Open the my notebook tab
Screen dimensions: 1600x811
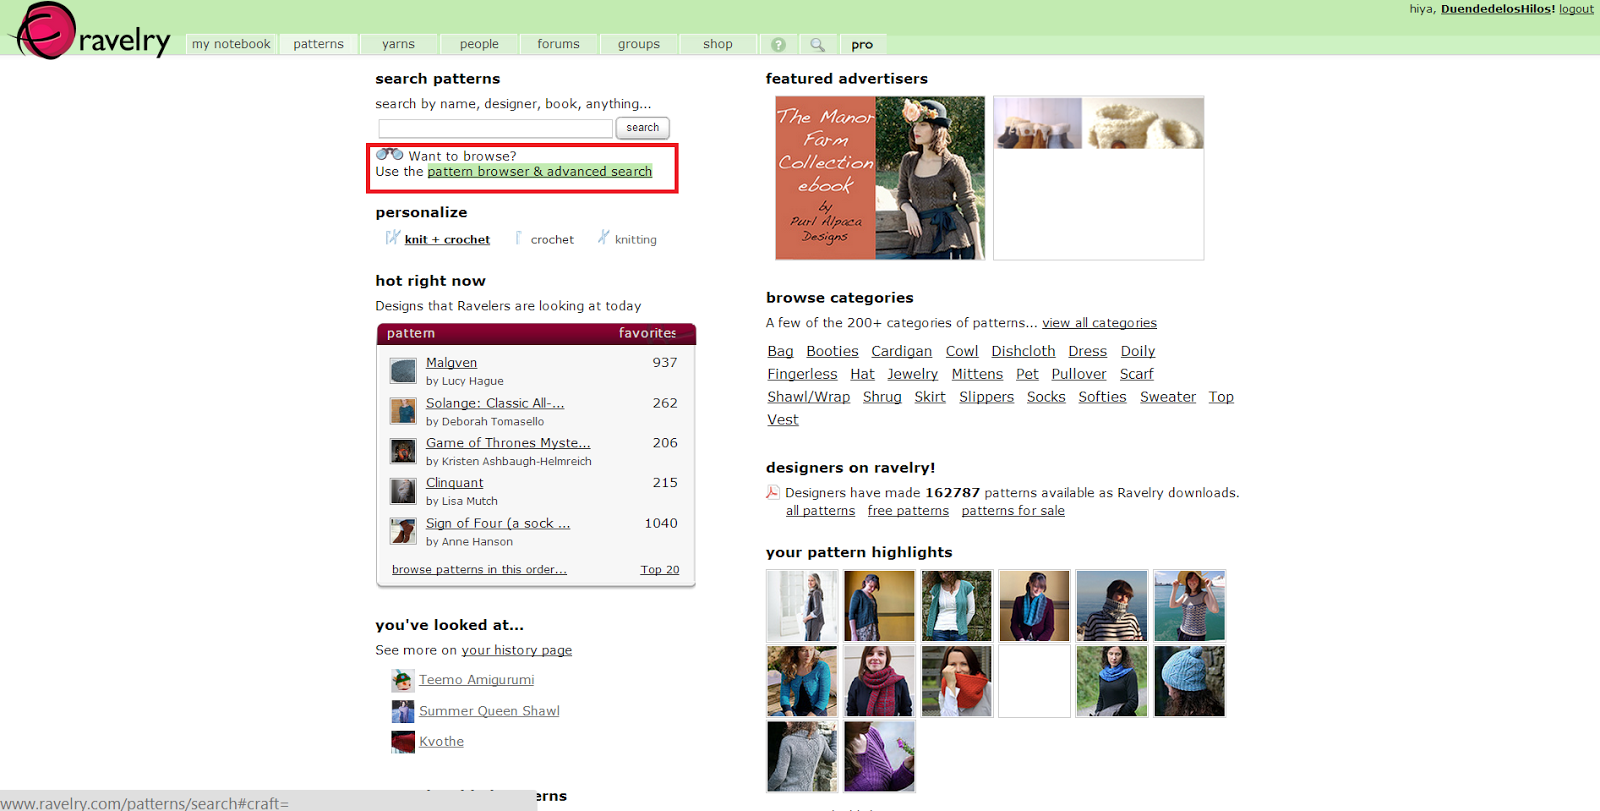pyautogui.click(x=231, y=45)
